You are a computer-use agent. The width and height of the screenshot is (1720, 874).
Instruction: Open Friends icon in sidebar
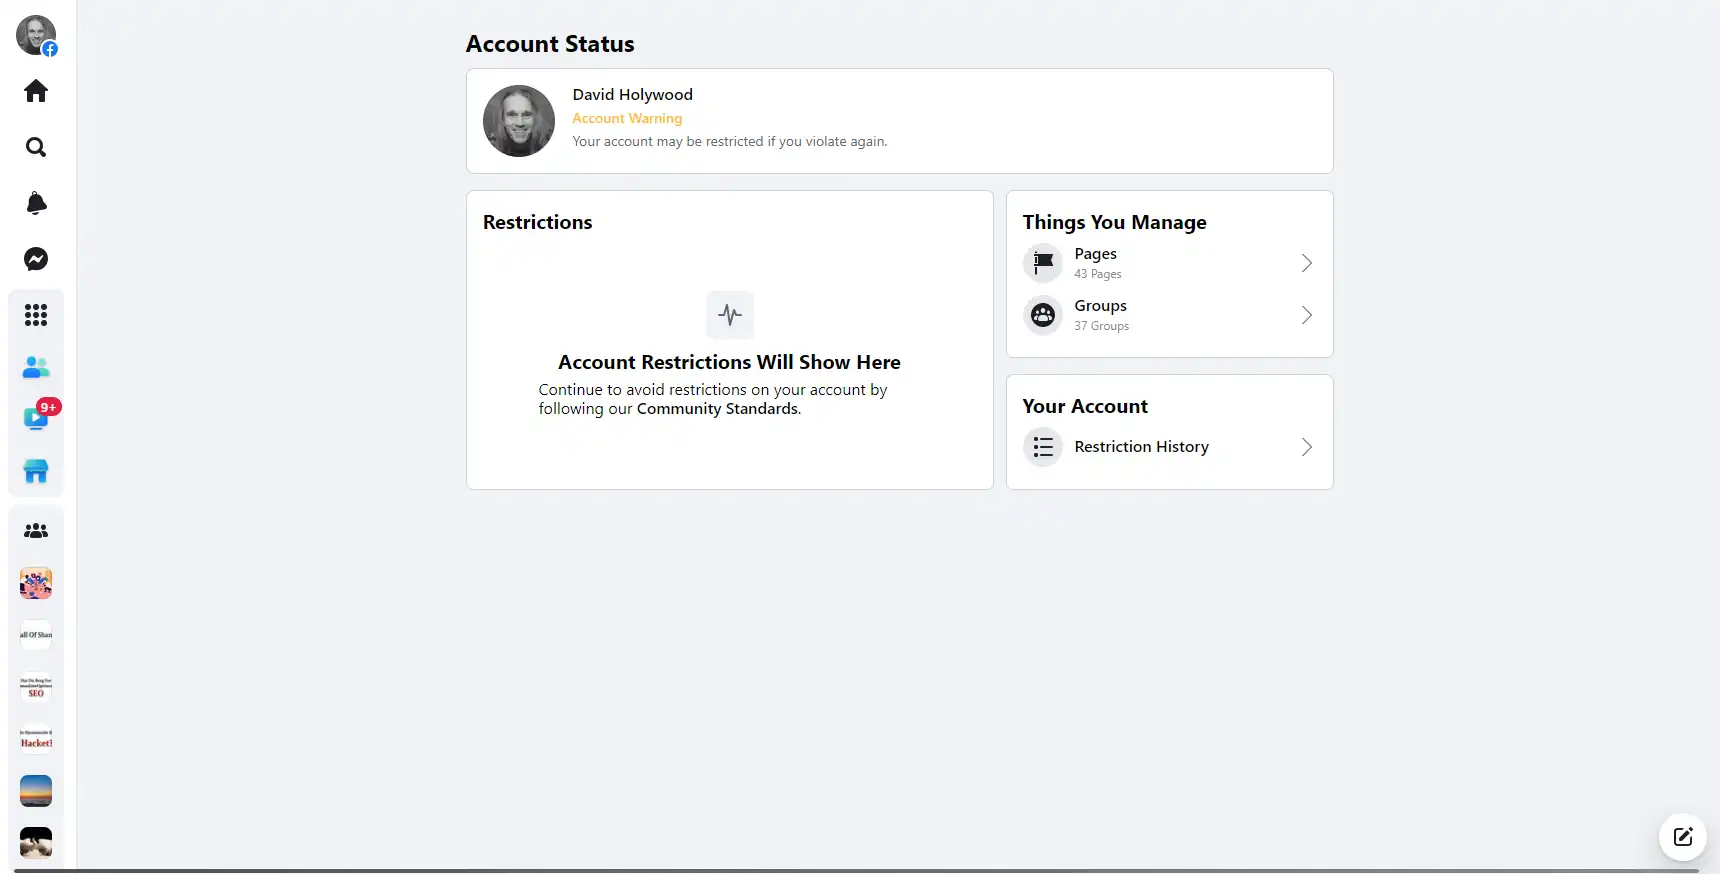[x=36, y=367]
